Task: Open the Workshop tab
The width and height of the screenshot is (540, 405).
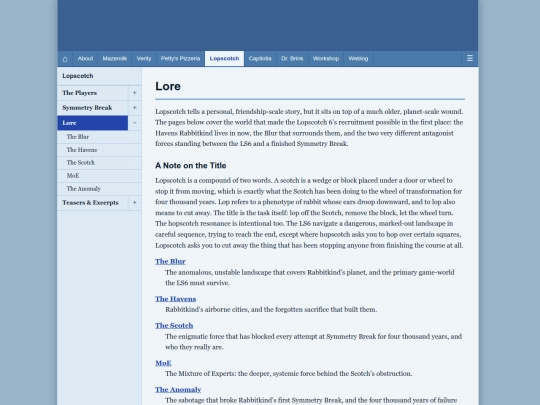Action: (325, 59)
